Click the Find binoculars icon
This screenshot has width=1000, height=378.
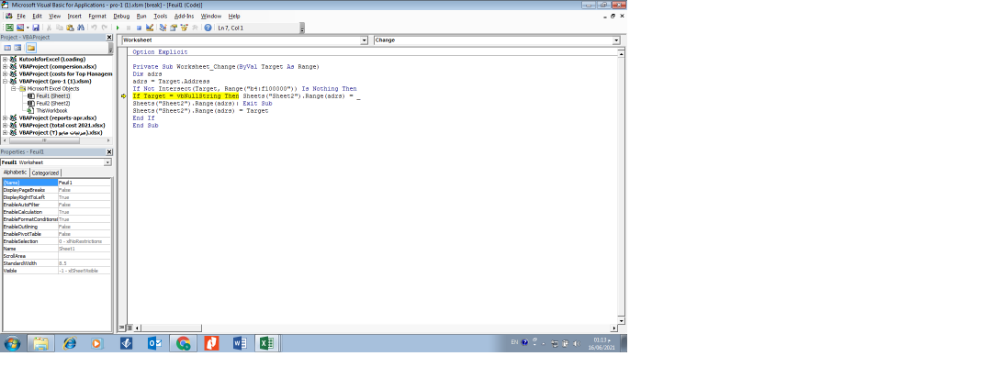pyautogui.click(x=80, y=27)
